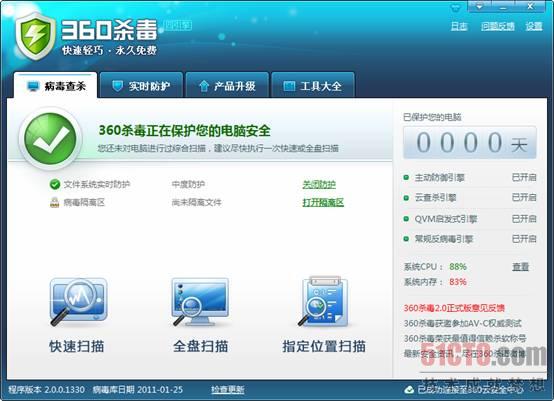554x401 pixels.
Task: Switch to the 产品升级 tab
Action: point(227,85)
